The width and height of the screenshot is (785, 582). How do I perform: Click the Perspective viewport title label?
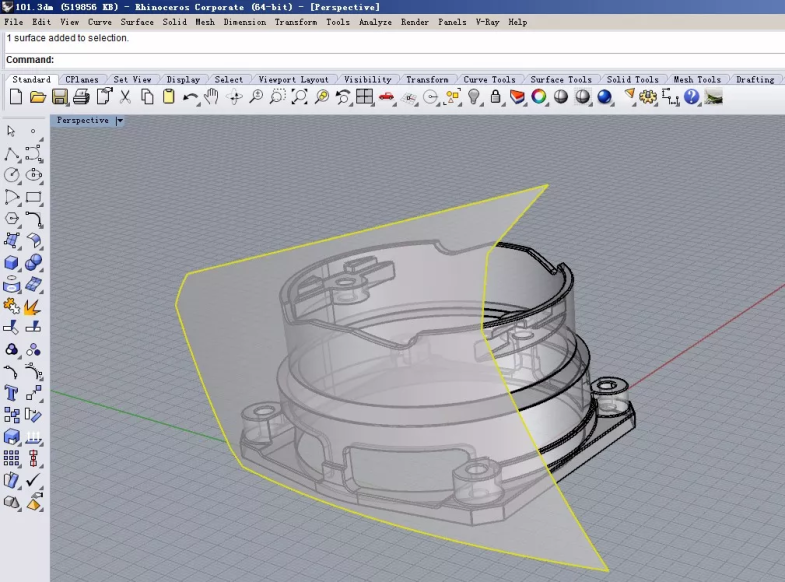tap(83, 121)
